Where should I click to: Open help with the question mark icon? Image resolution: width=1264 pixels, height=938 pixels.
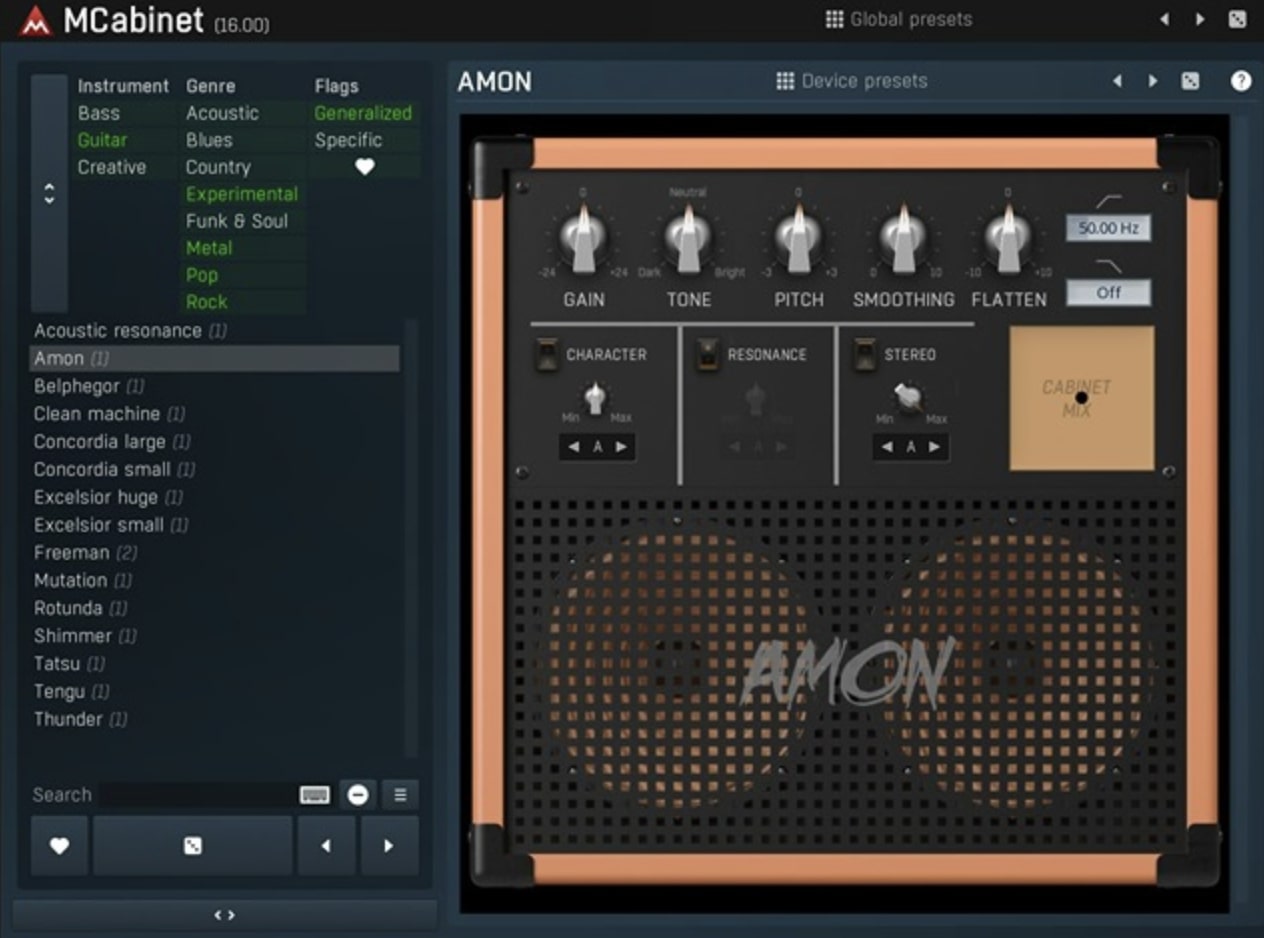pyautogui.click(x=1241, y=81)
